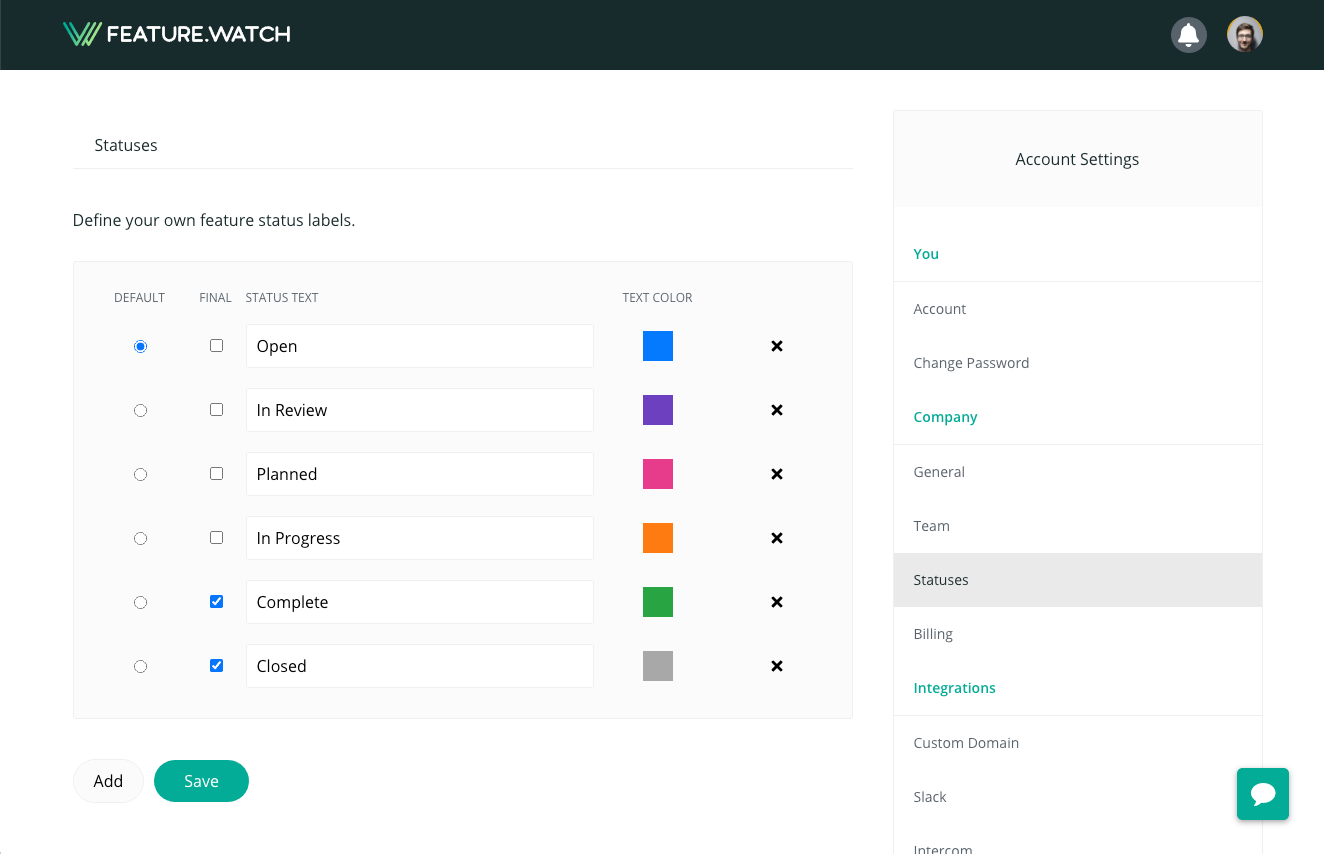Screen dimensions: 1324x854
Task: Remove the In Review status
Action: 776,410
